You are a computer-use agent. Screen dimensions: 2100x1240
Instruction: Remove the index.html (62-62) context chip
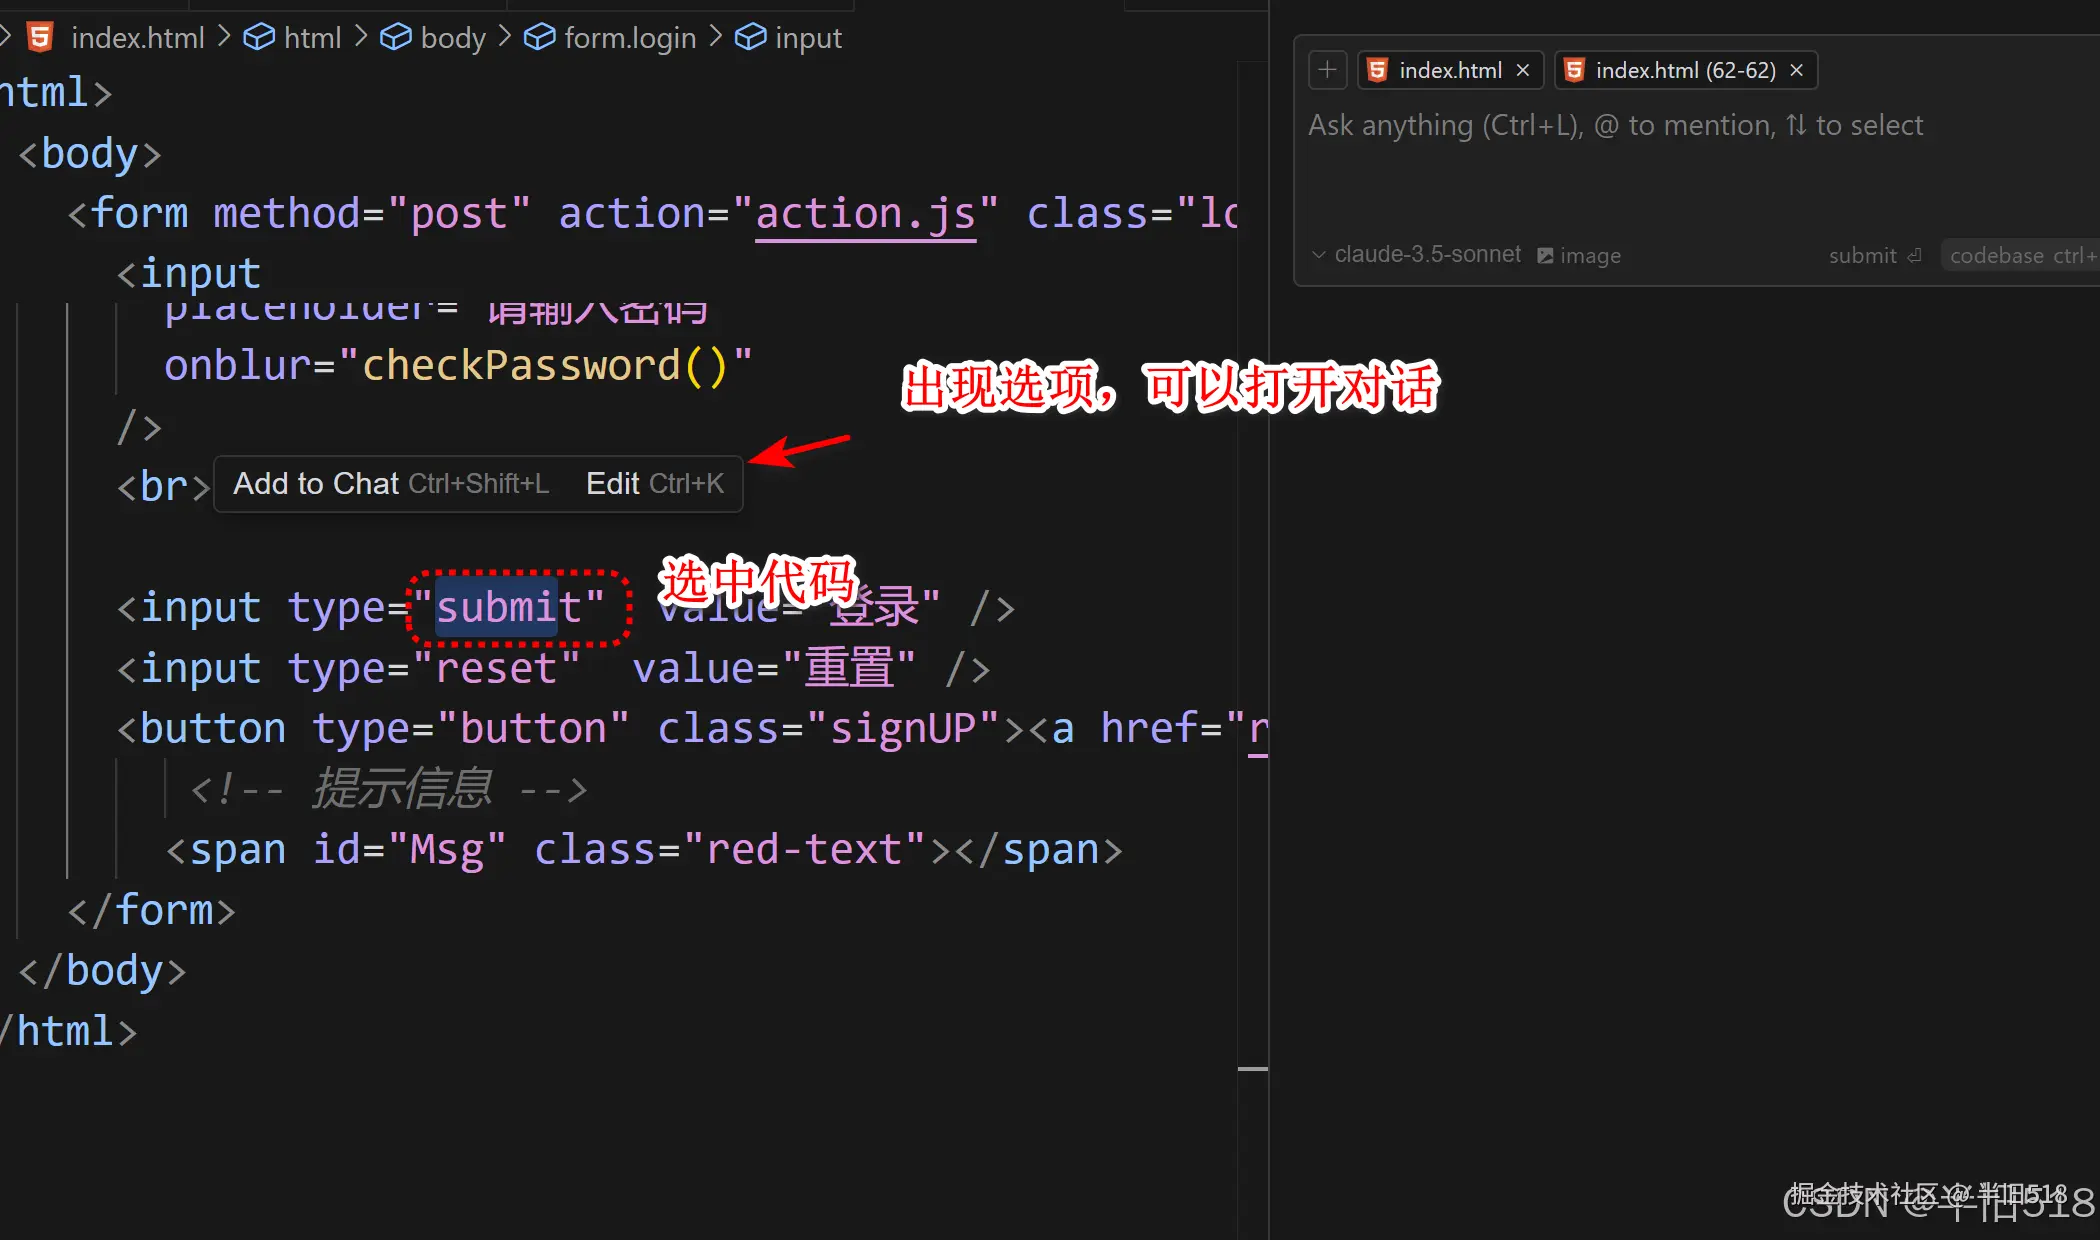coord(1796,70)
